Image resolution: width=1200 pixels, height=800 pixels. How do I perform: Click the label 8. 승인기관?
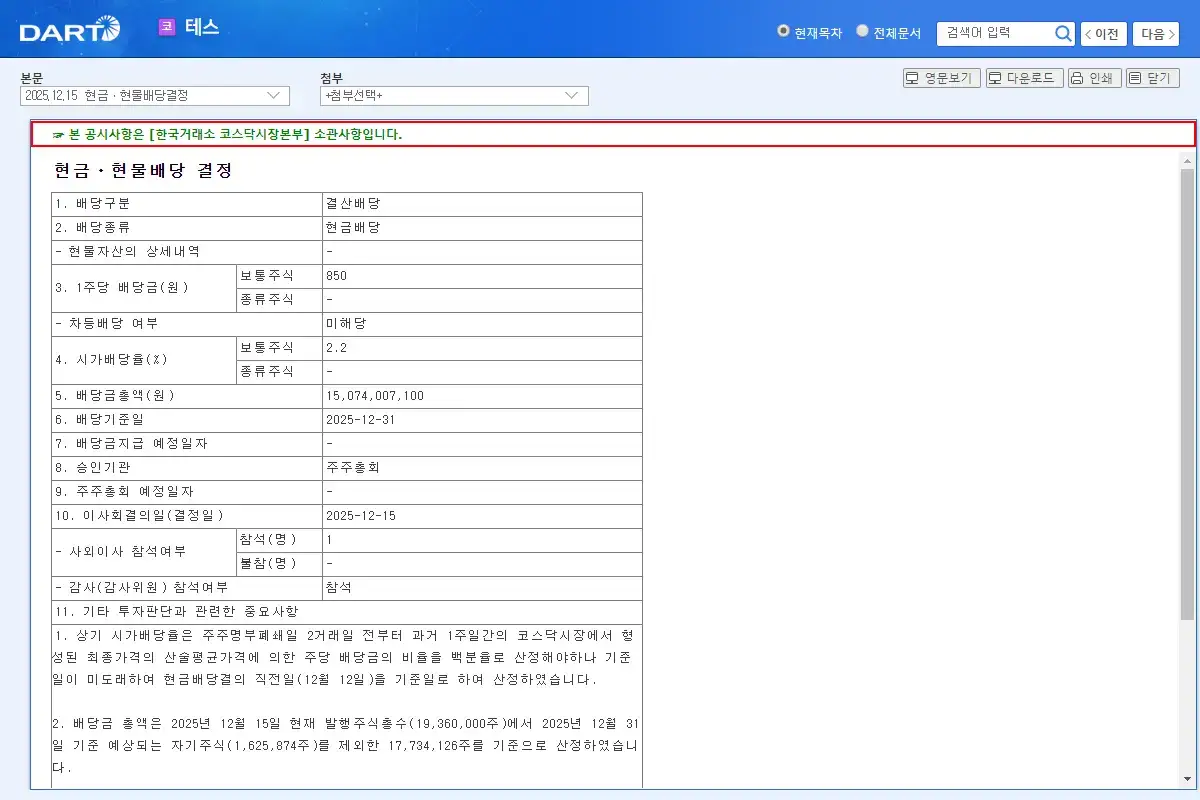[93, 468]
